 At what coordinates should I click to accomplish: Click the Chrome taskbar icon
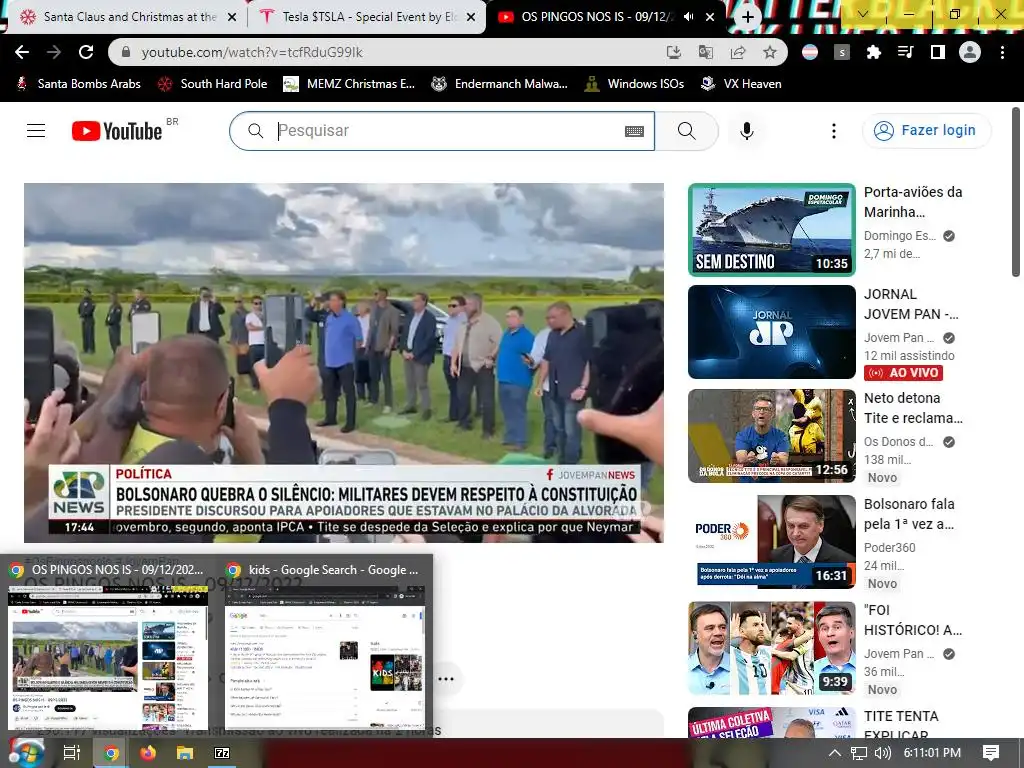pyautogui.click(x=112, y=753)
